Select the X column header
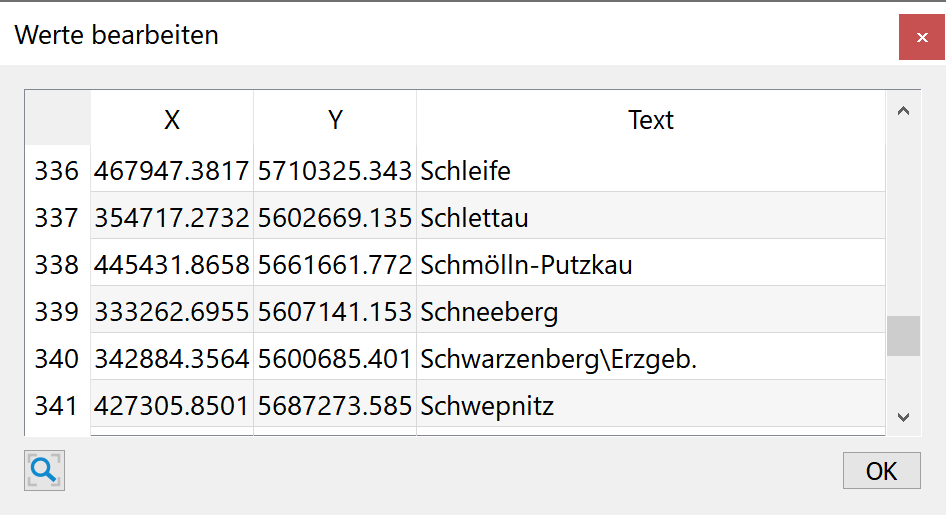 click(x=172, y=119)
